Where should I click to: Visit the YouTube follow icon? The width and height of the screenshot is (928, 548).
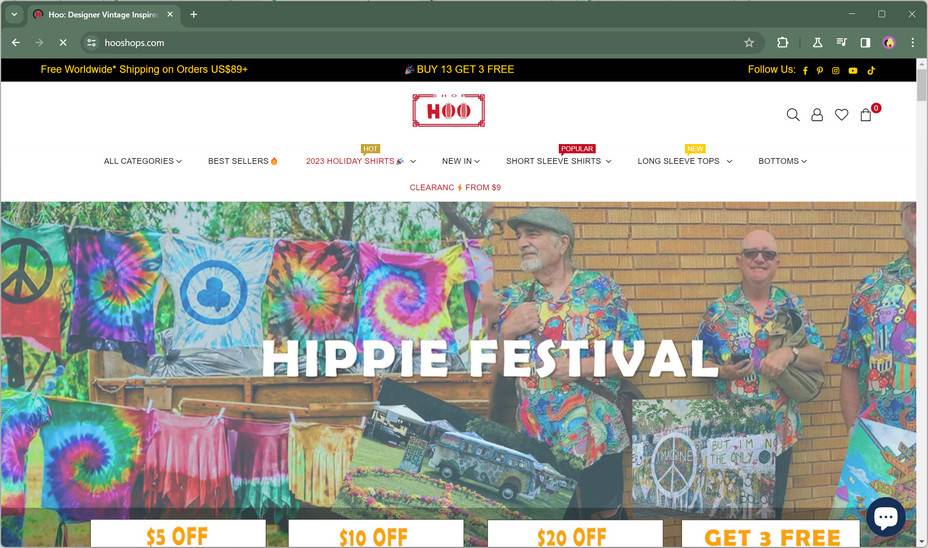[x=853, y=70]
